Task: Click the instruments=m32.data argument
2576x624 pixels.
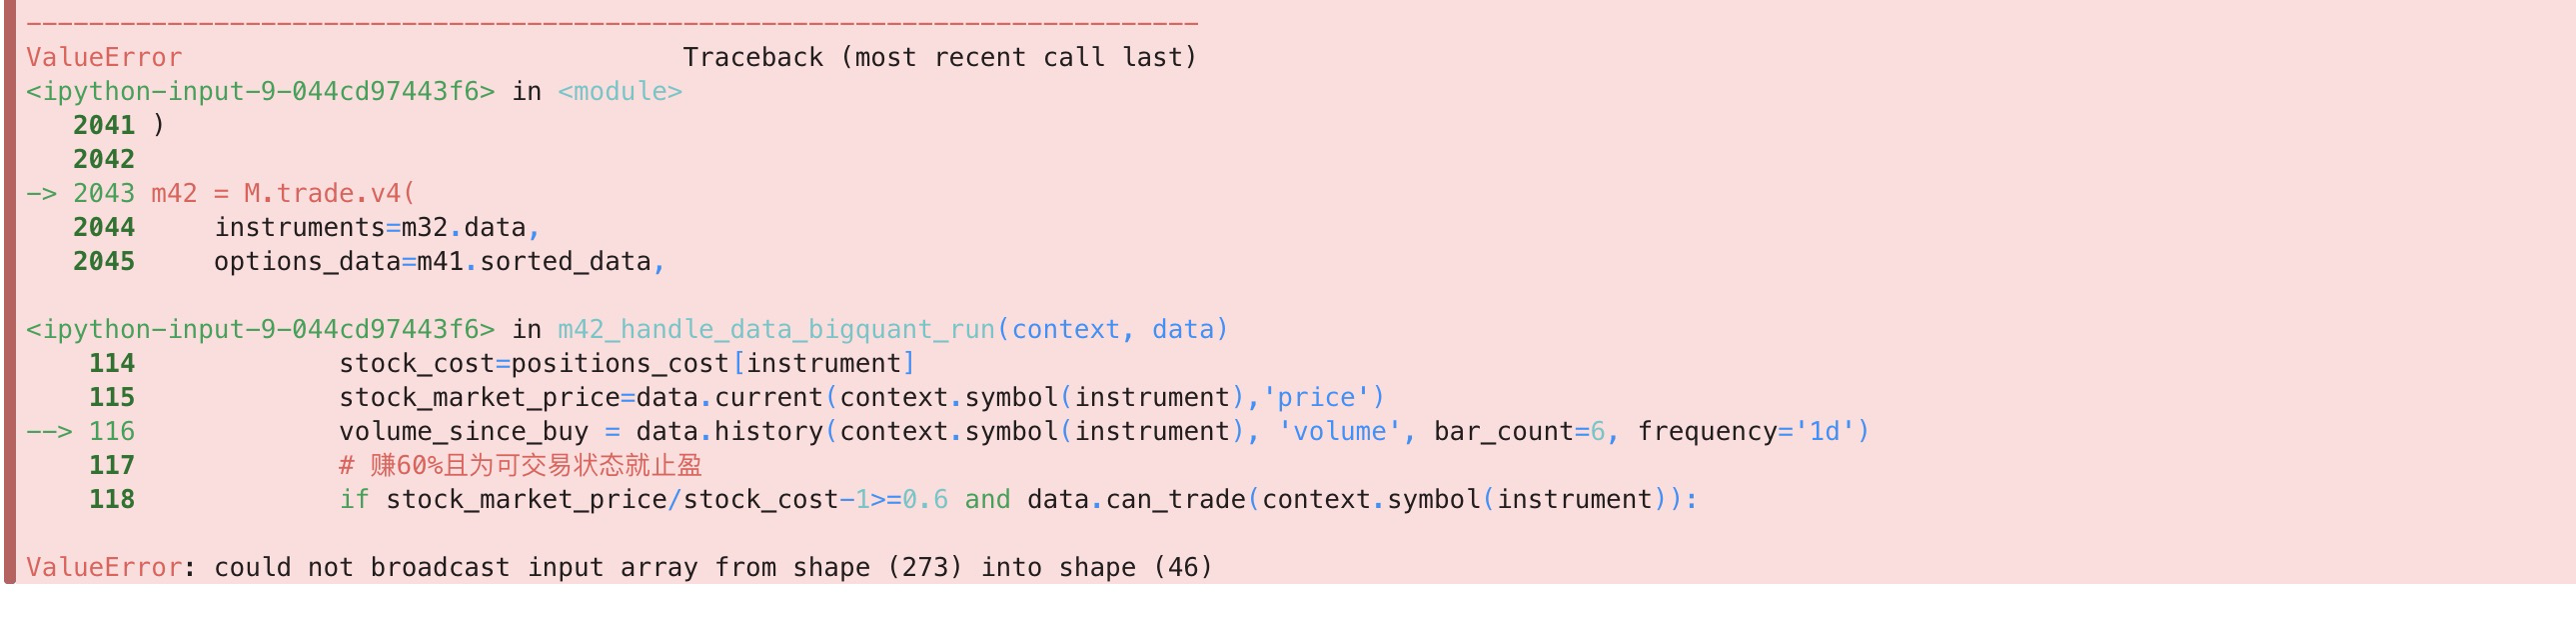Action: 370,228
